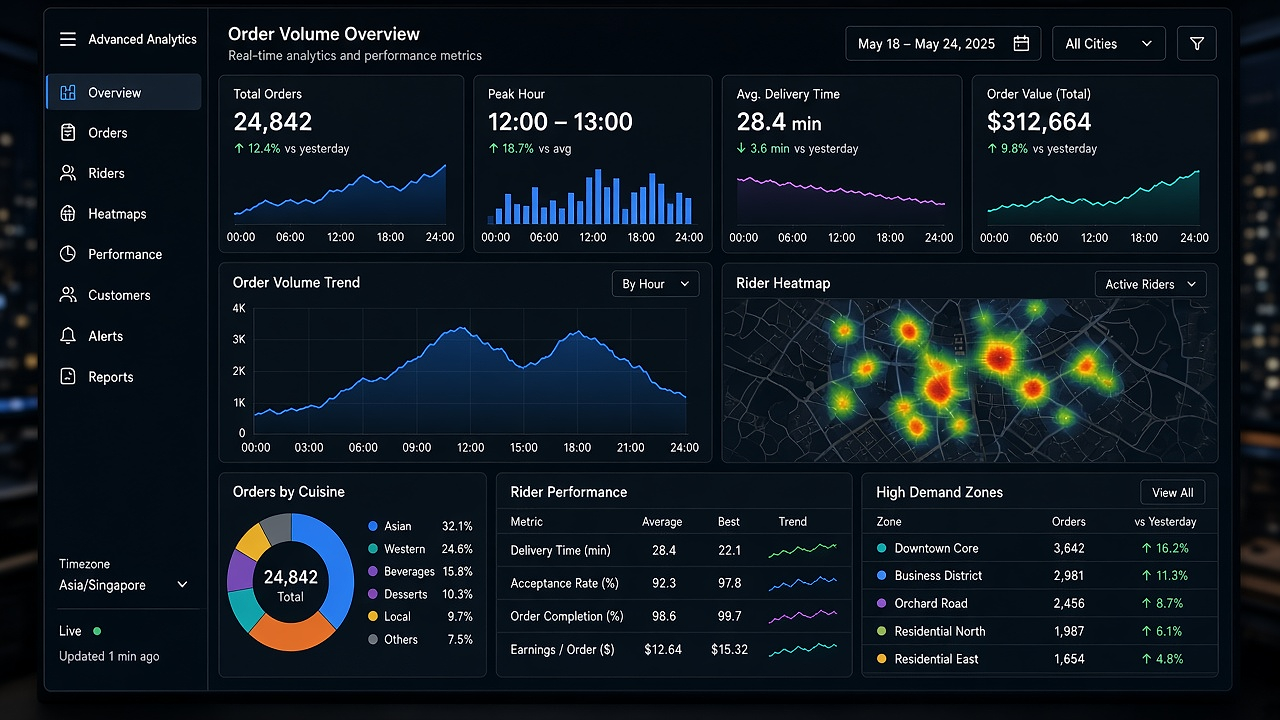Click the purple Beverages legend swatch
The width and height of the screenshot is (1280, 720).
click(x=373, y=571)
